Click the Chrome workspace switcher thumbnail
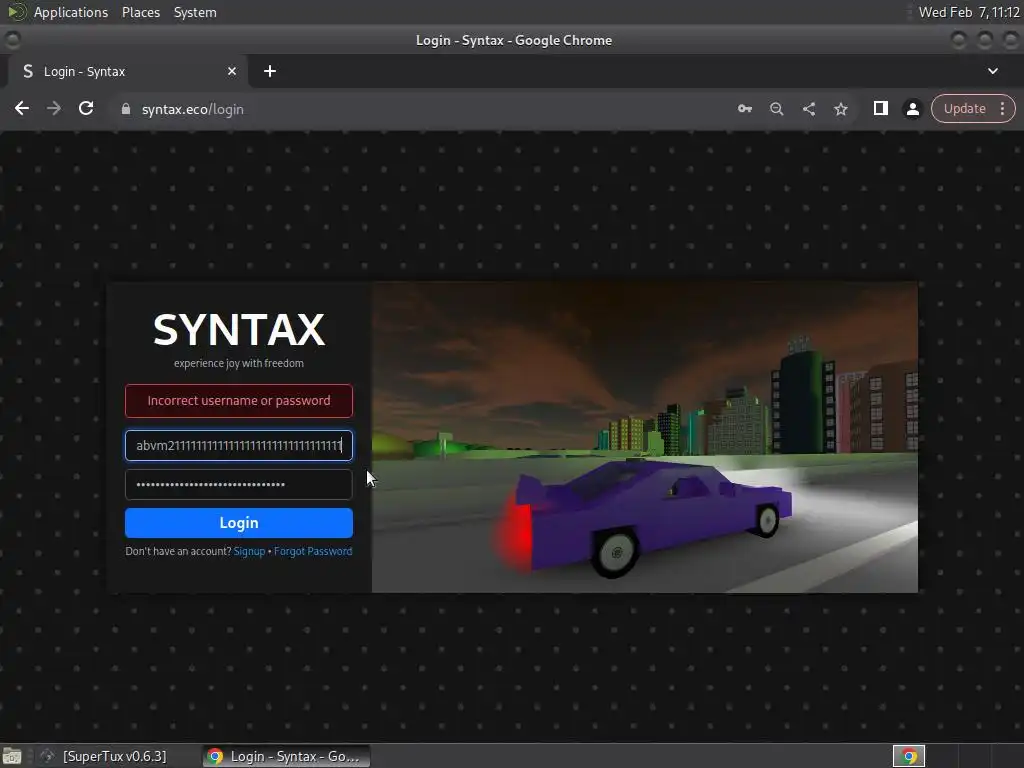The height and width of the screenshot is (768, 1024). pos(909,756)
